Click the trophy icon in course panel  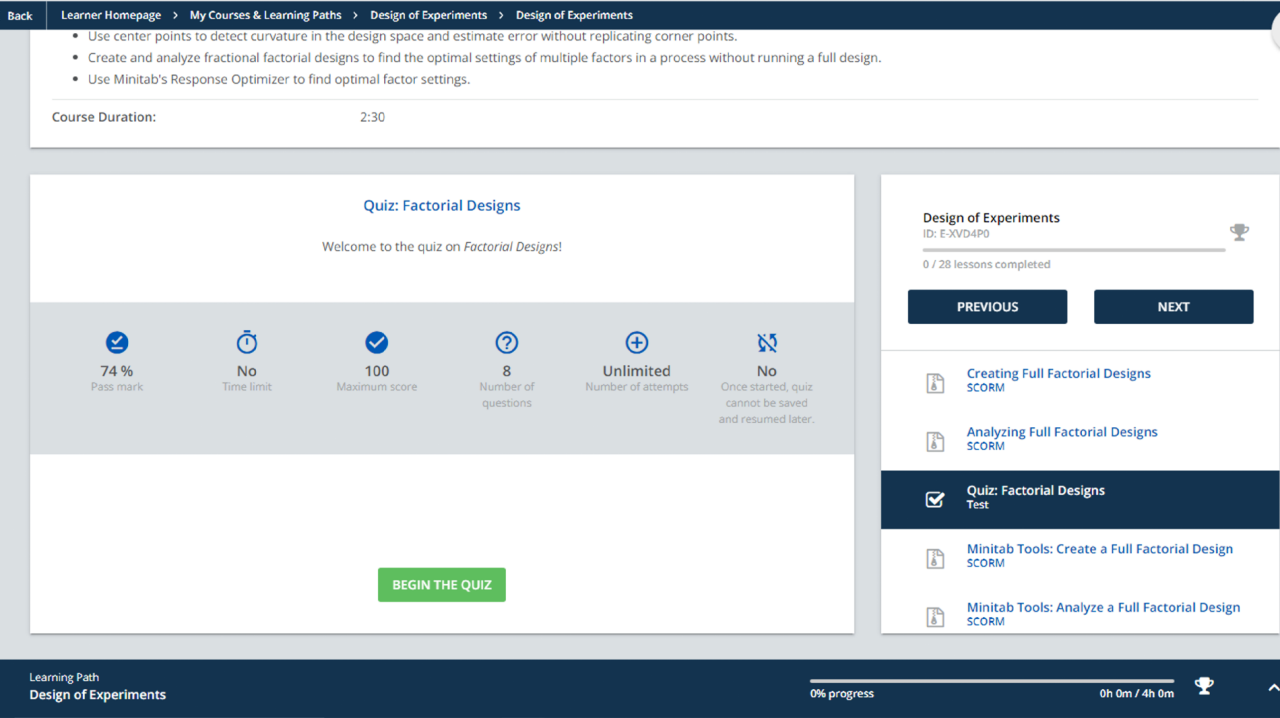click(x=1239, y=232)
